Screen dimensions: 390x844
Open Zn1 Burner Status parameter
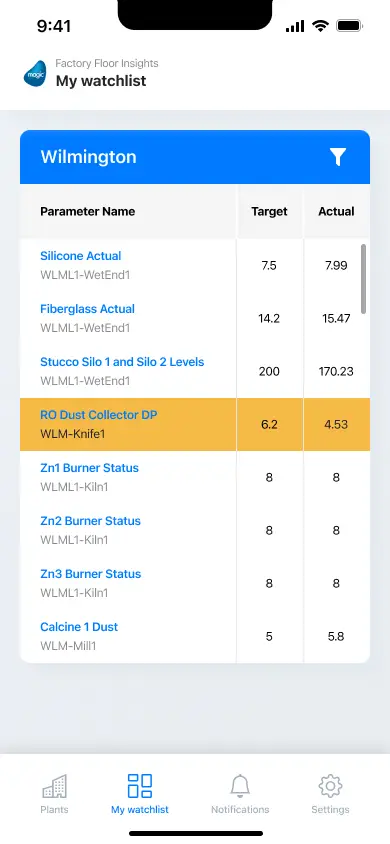89,468
